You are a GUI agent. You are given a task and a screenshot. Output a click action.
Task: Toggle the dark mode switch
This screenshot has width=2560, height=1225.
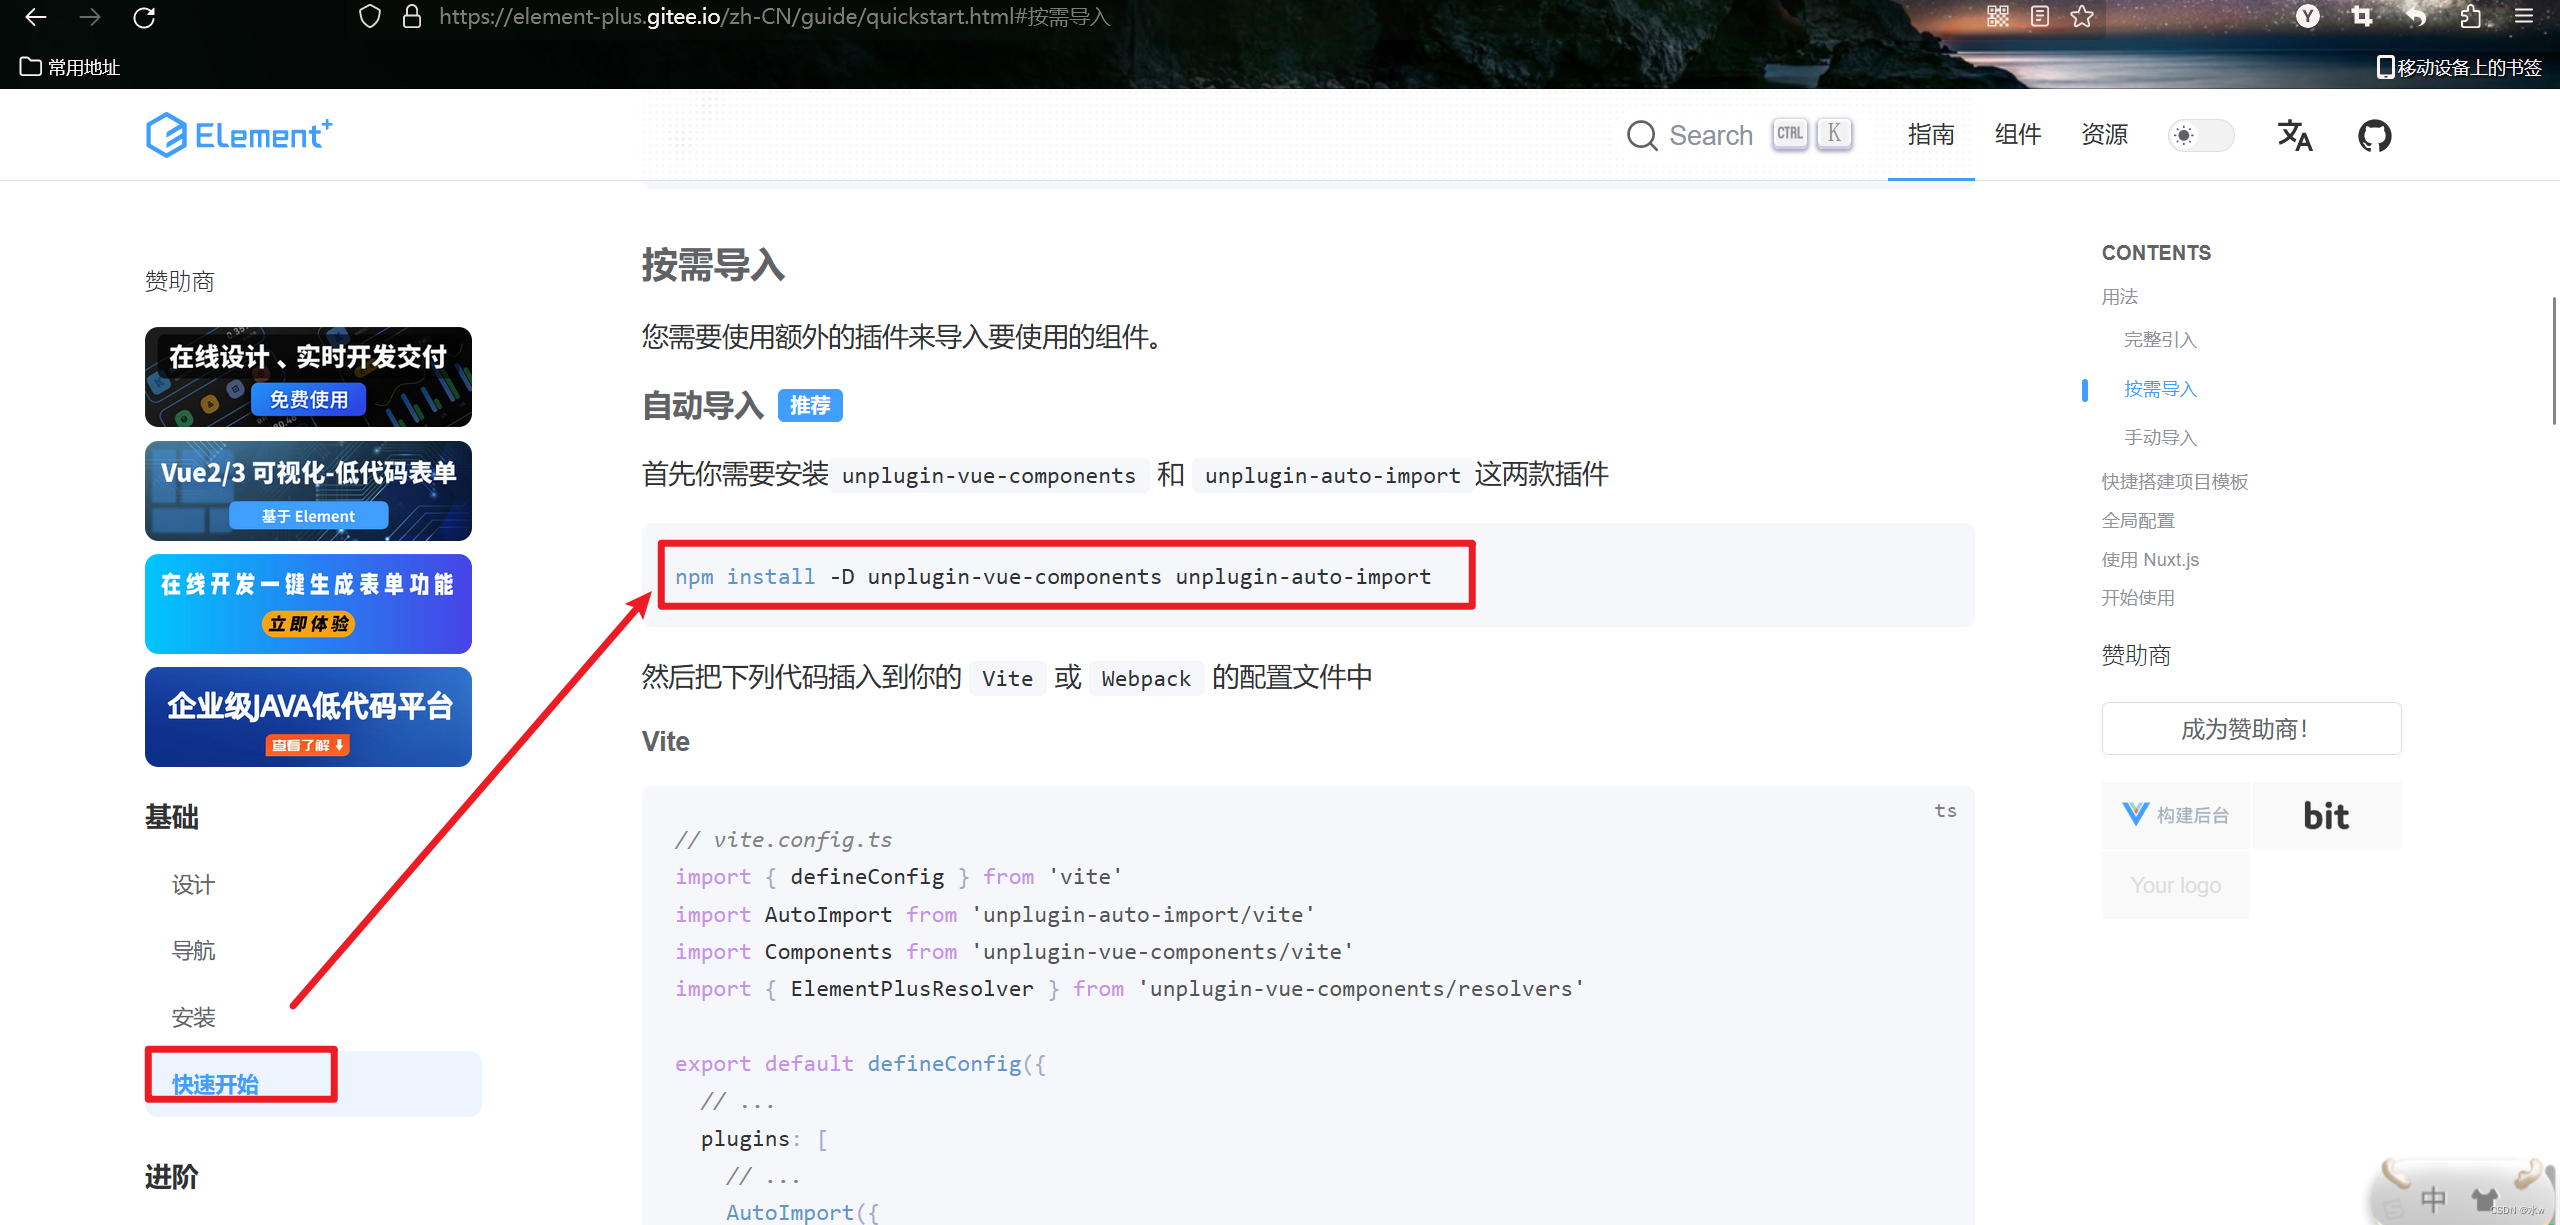2201,135
